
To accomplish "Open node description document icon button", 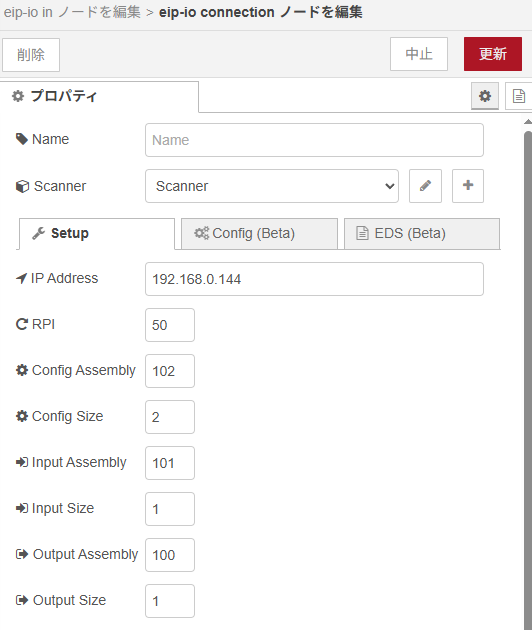I will point(519,96).
